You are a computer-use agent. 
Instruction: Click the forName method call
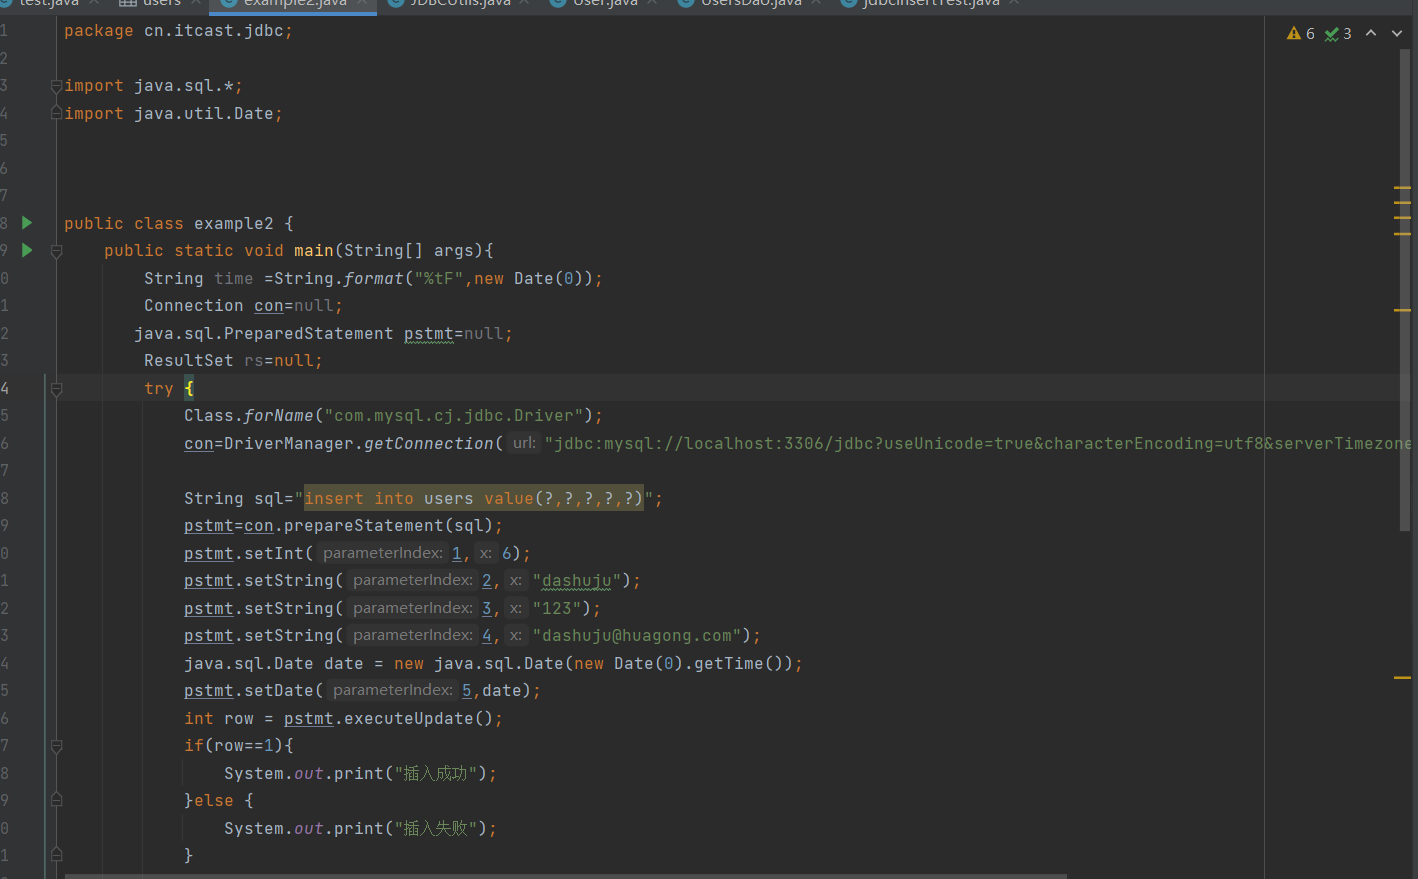point(278,416)
